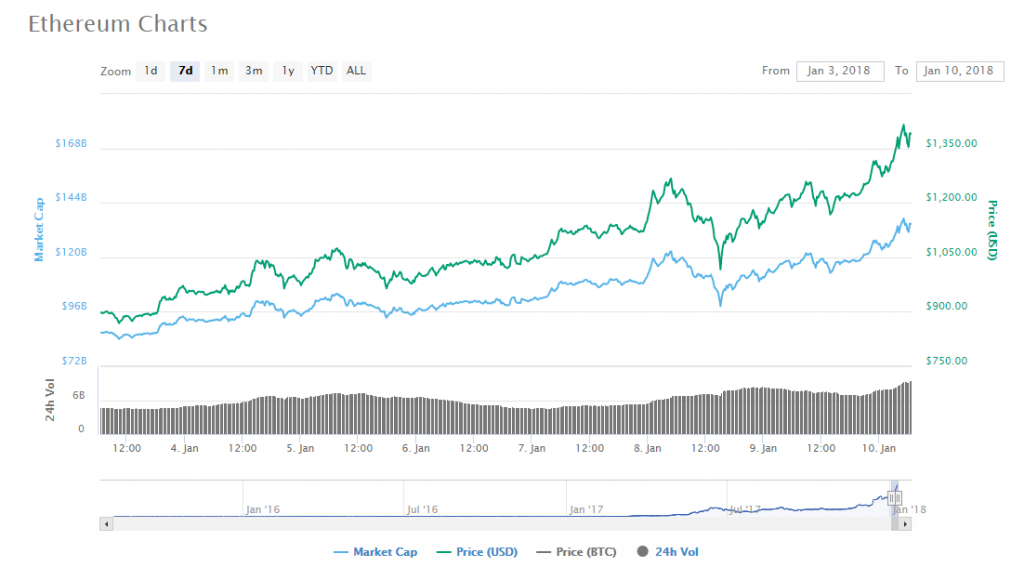Click the $1,350.00 price axis label
Screen dimensions: 1024x567
click(952, 143)
